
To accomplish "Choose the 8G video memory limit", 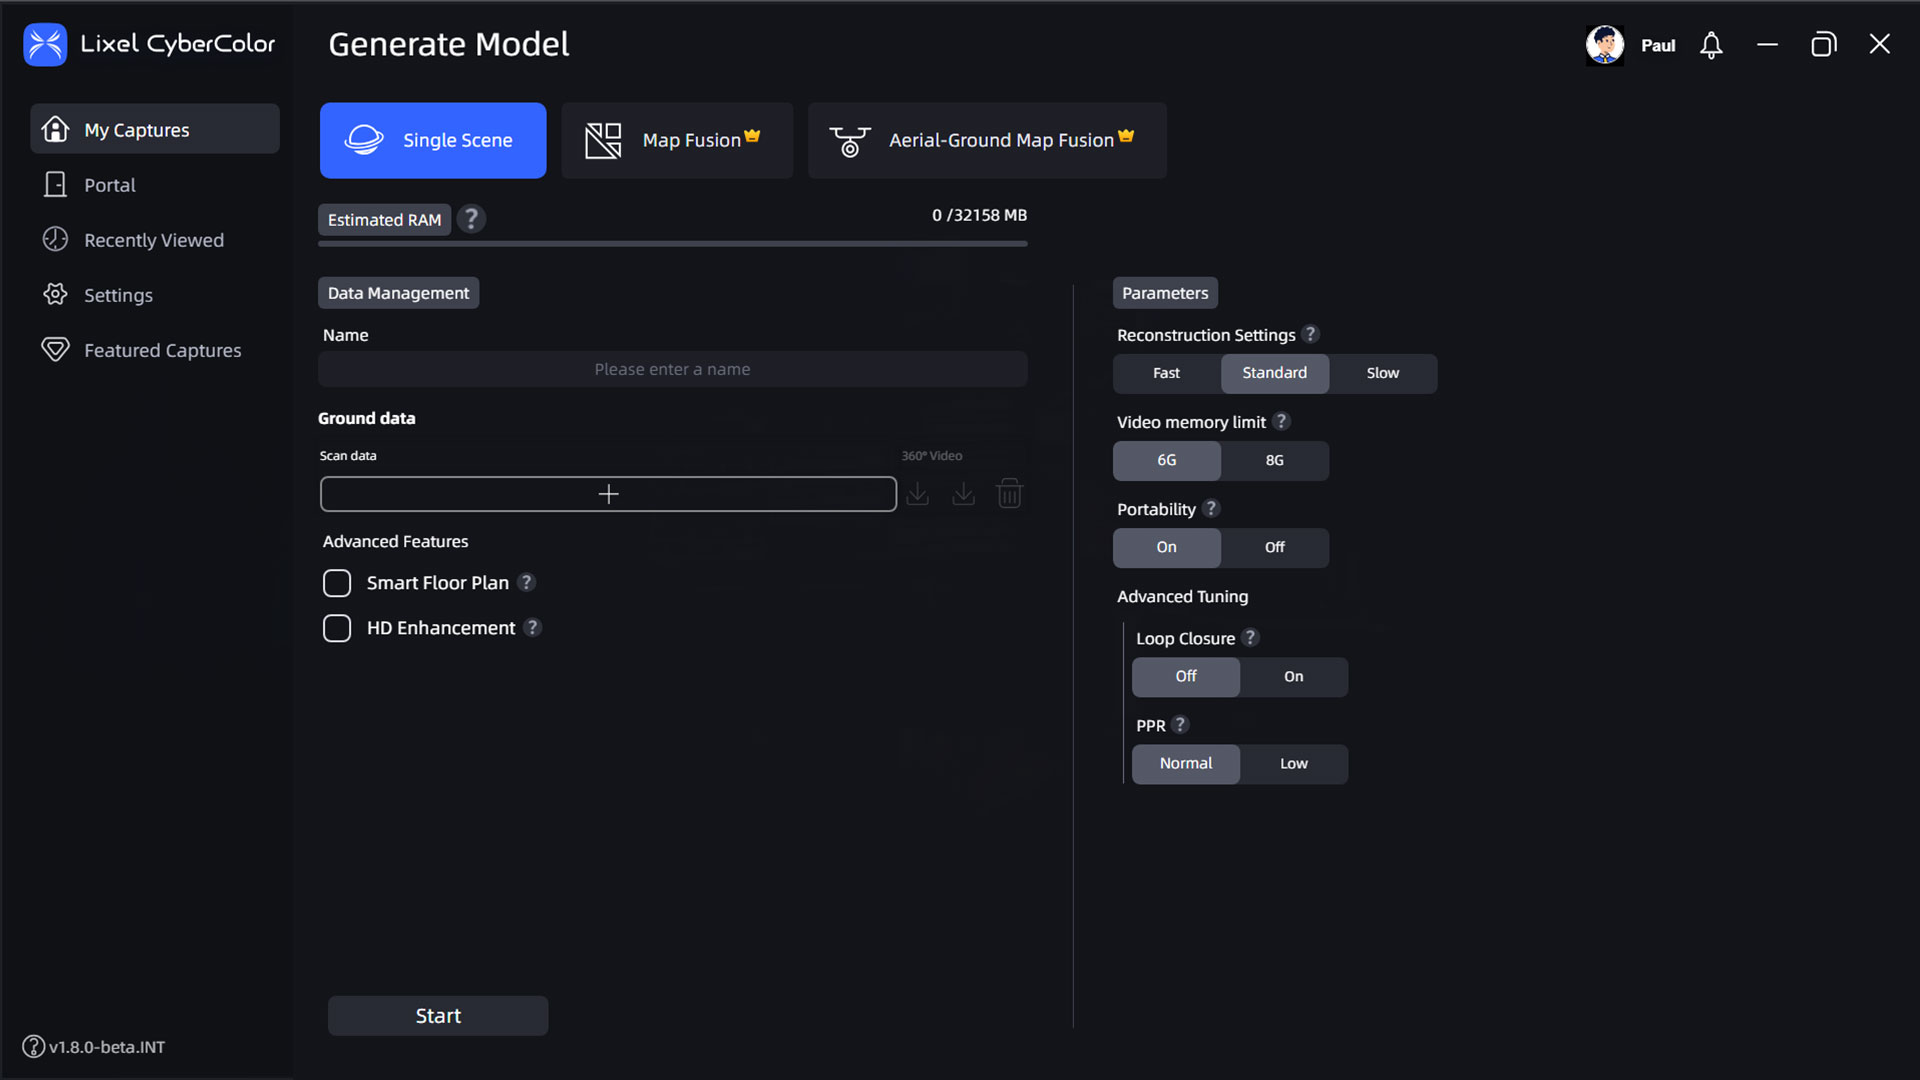I will pos(1274,460).
